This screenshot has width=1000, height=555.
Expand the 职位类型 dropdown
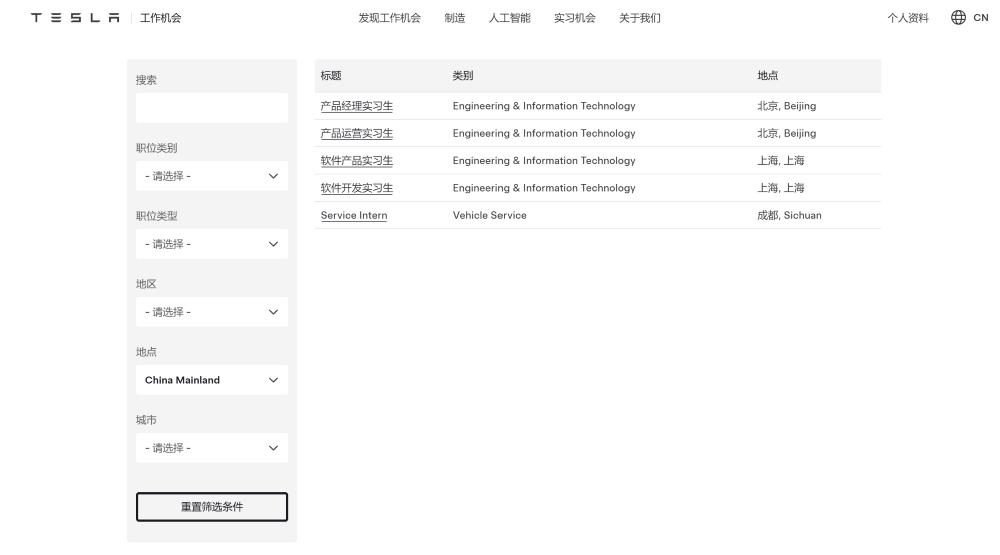pyautogui.click(x=212, y=244)
